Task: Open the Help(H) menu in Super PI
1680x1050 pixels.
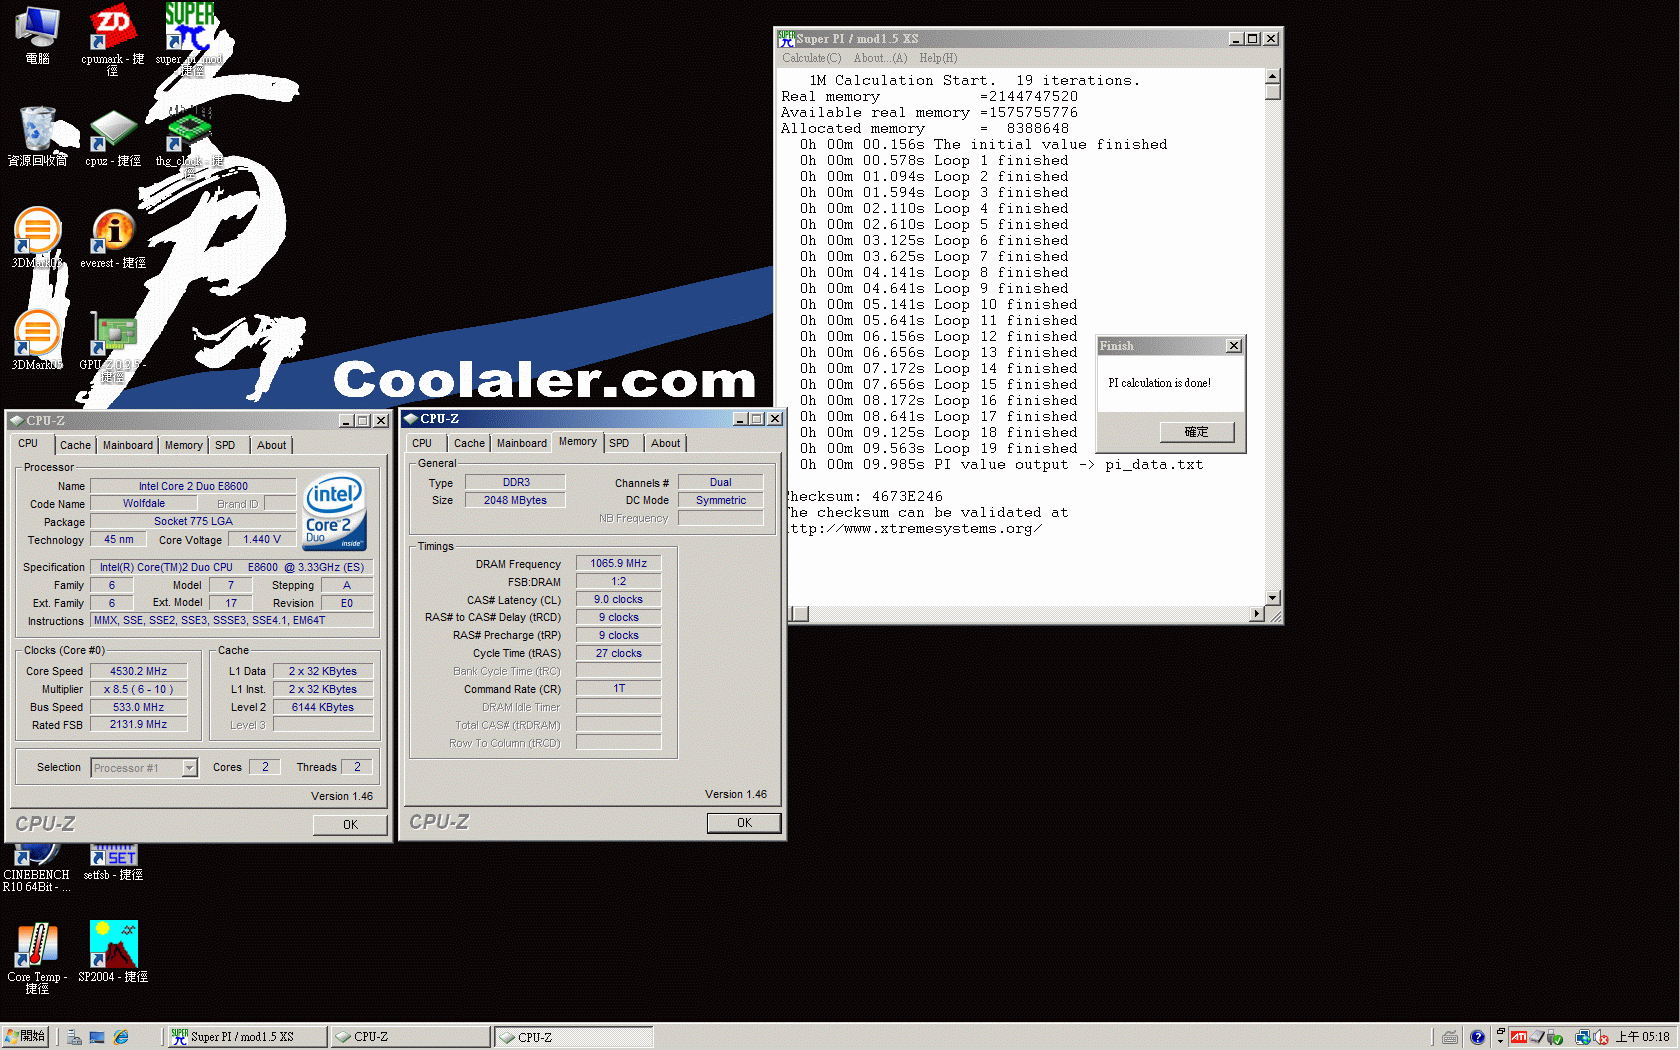Action: tap(938, 58)
